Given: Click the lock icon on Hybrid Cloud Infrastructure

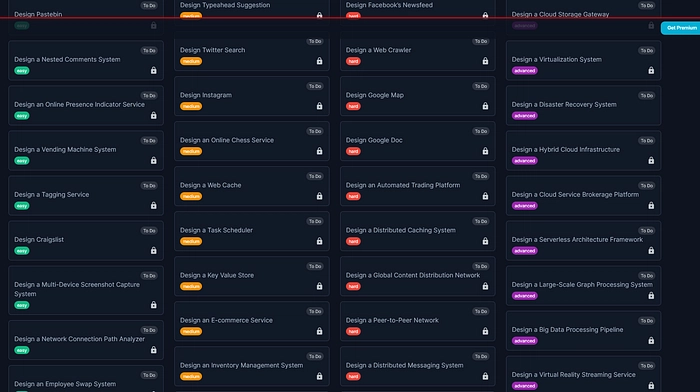Looking at the screenshot, I should point(651,161).
